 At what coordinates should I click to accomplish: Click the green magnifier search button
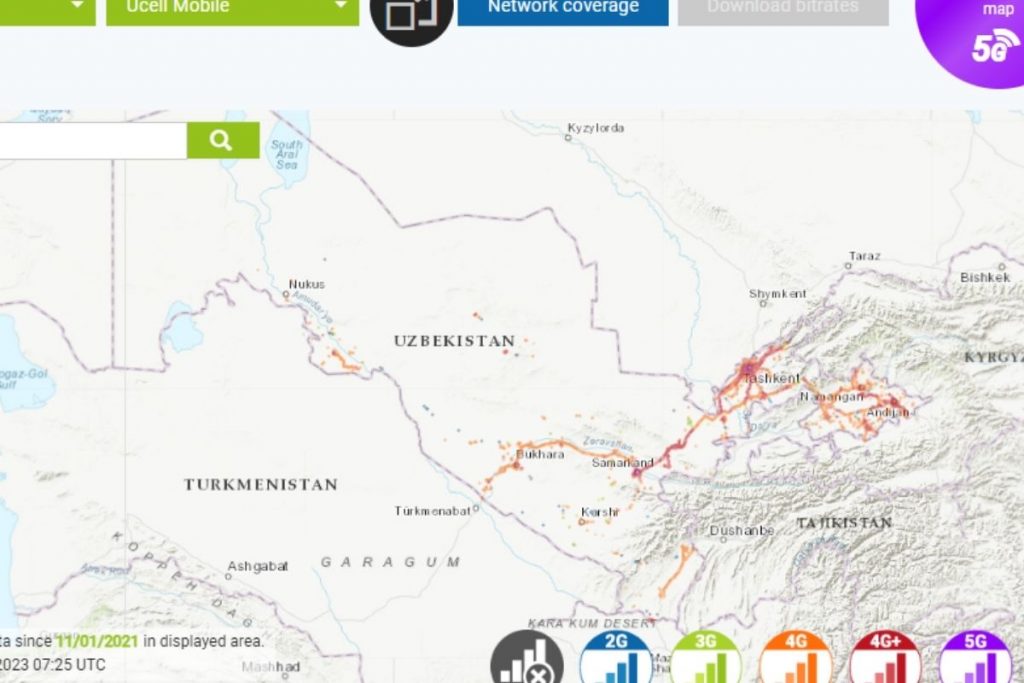[223, 140]
